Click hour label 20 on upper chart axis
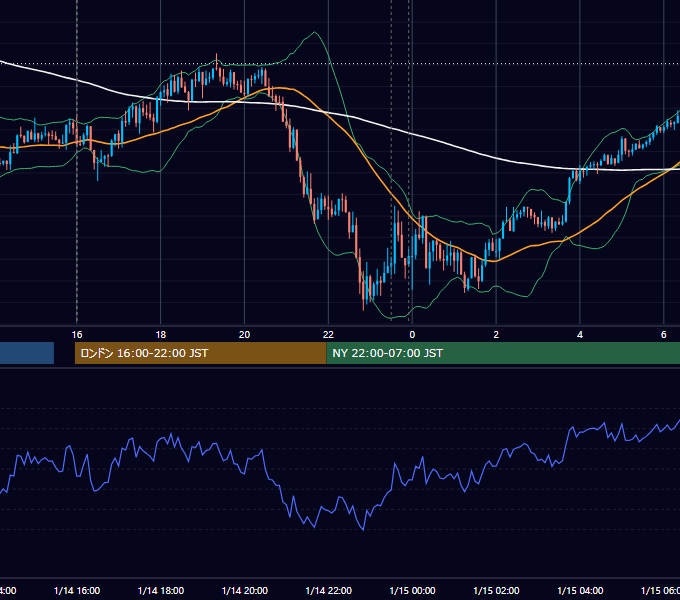 pyautogui.click(x=245, y=335)
